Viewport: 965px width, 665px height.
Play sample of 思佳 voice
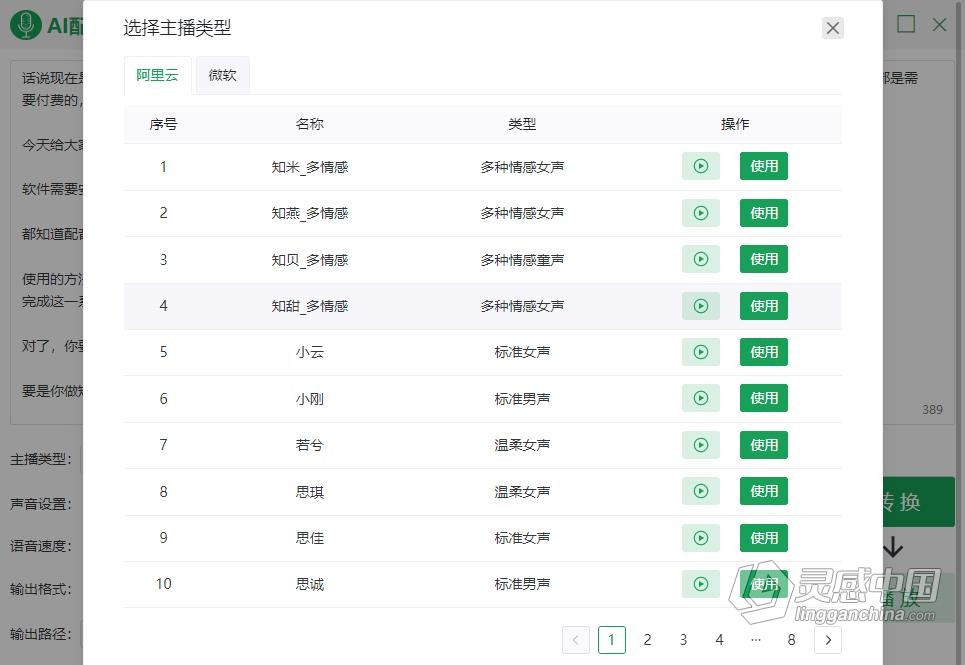point(700,538)
